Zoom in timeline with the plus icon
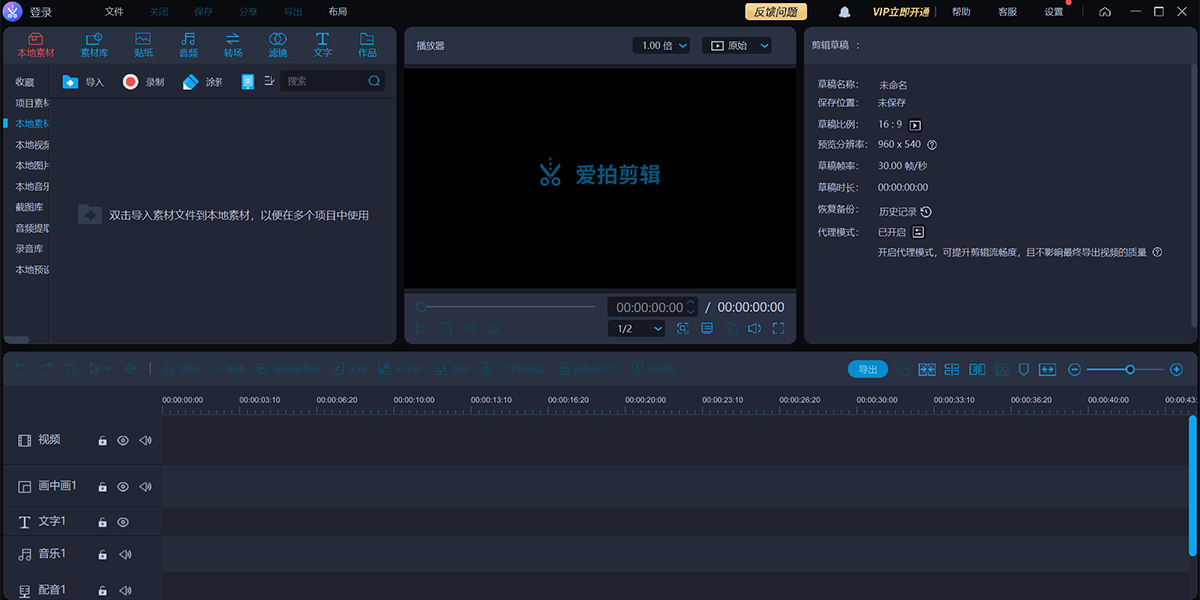 (x=1176, y=369)
